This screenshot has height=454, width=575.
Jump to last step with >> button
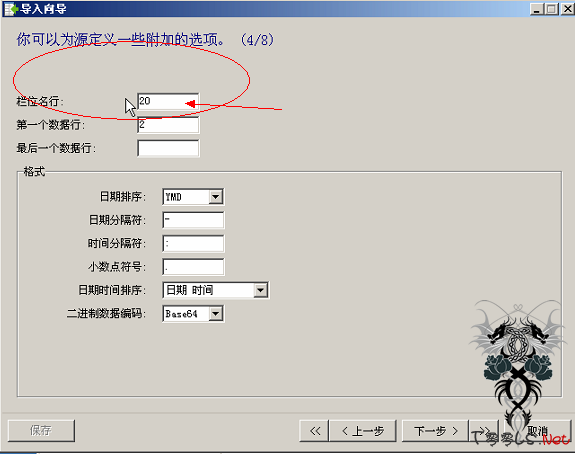pos(484,431)
